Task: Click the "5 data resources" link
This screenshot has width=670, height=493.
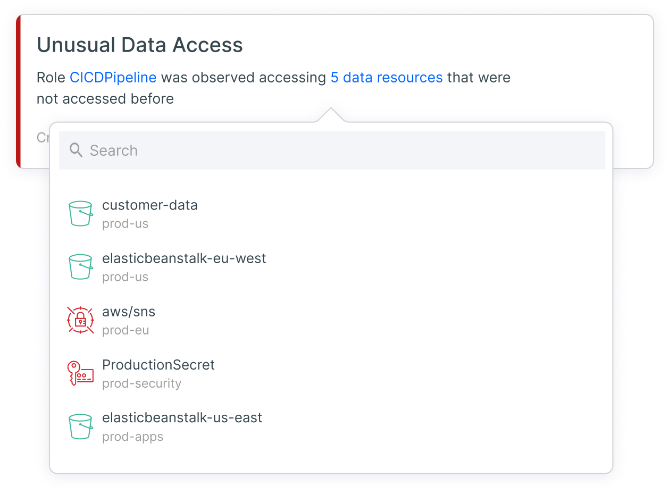Action: click(x=386, y=77)
